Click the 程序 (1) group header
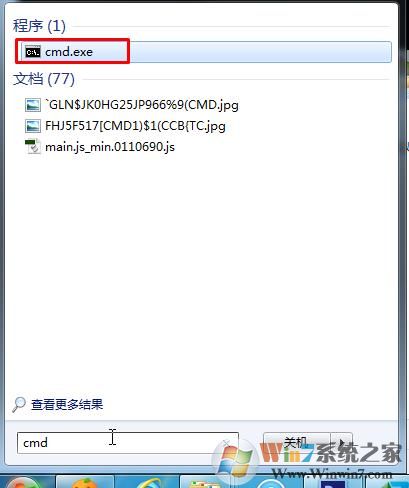Viewport: 409px width, 488px height. tap(39, 26)
